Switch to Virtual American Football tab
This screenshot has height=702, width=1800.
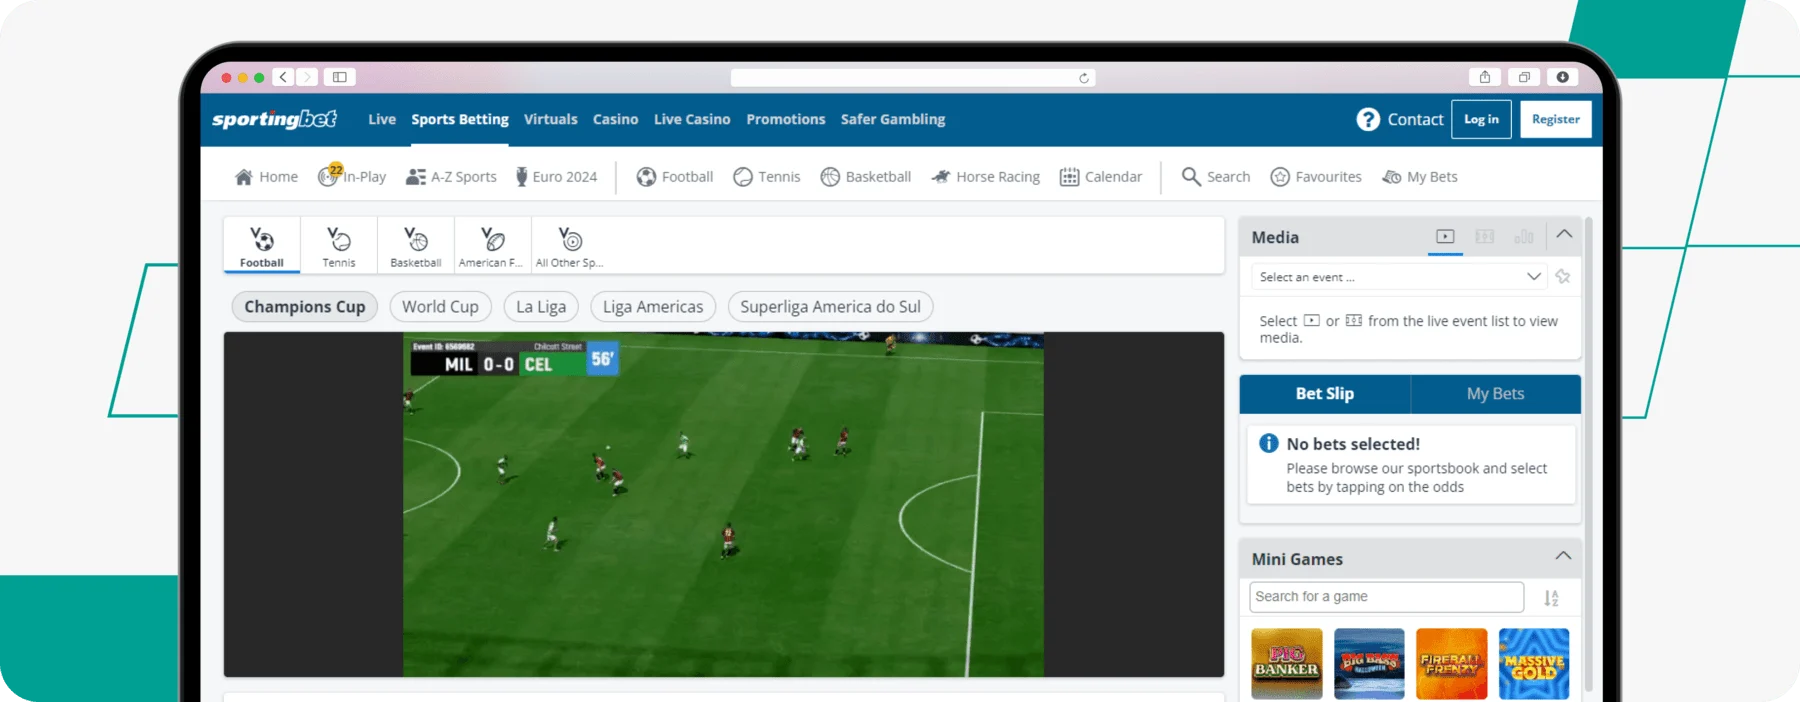493,246
